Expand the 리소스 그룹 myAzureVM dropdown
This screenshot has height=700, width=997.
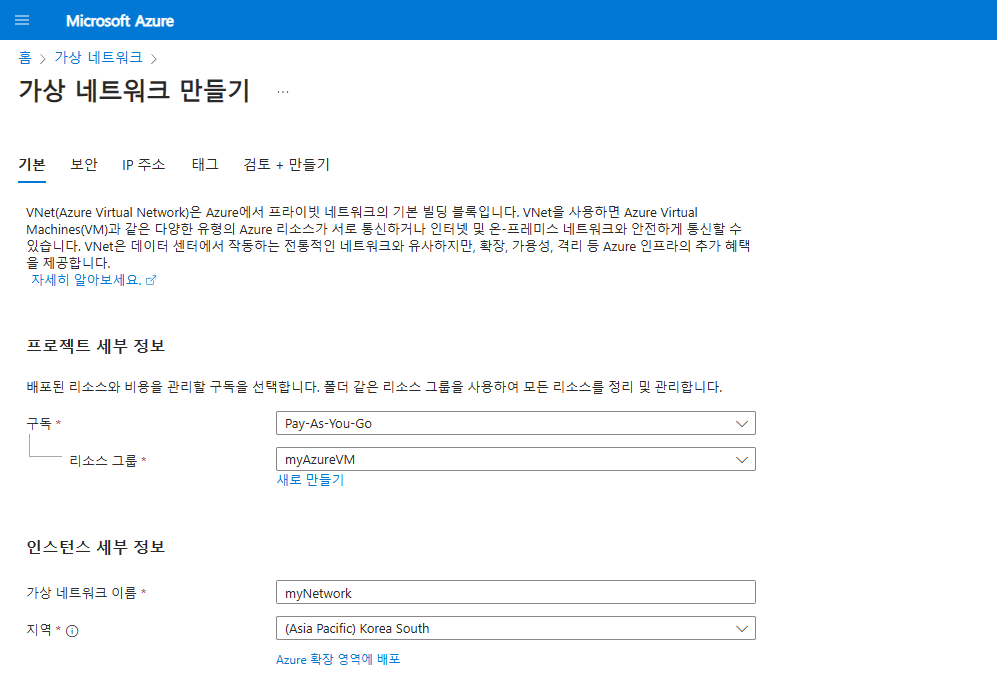(516, 459)
